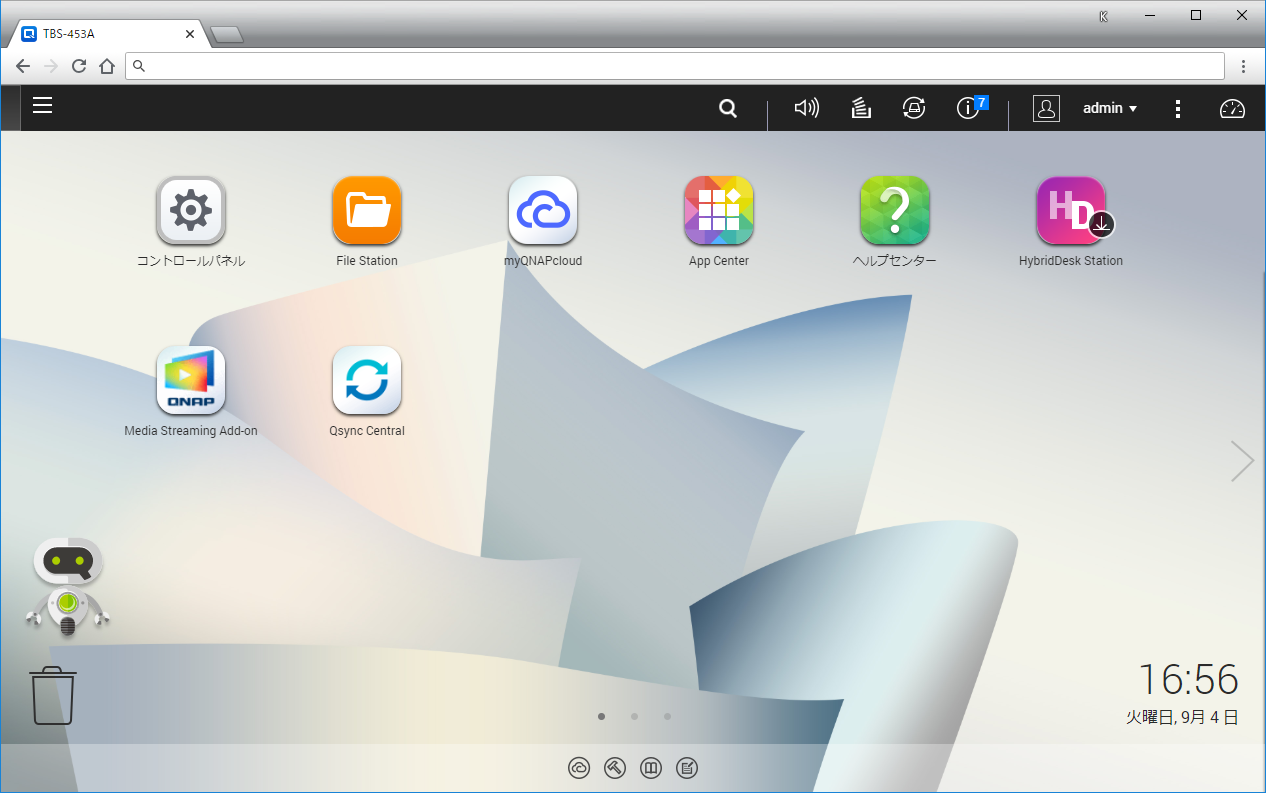Click the search magnifier icon
The height and width of the screenshot is (793, 1266).
coord(728,109)
